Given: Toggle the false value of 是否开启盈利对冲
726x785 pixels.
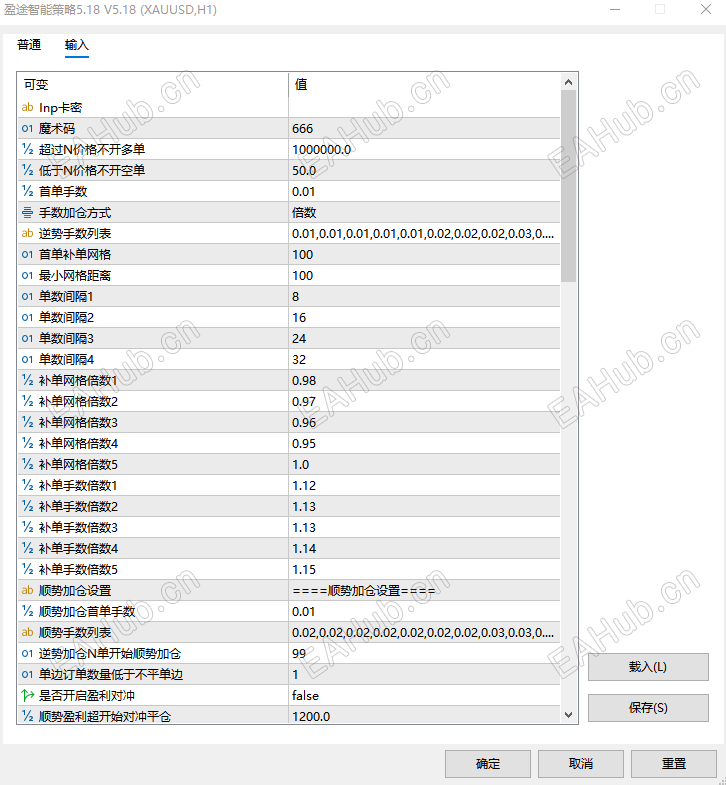Looking at the screenshot, I should [x=425, y=696].
